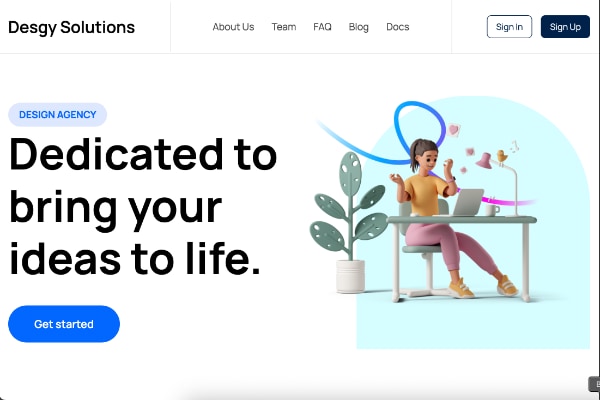Click the laptop in the illustration
Image resolution: width=600 pixels, height=400 pixels.
pyautogui.click(x=468, y=202)
